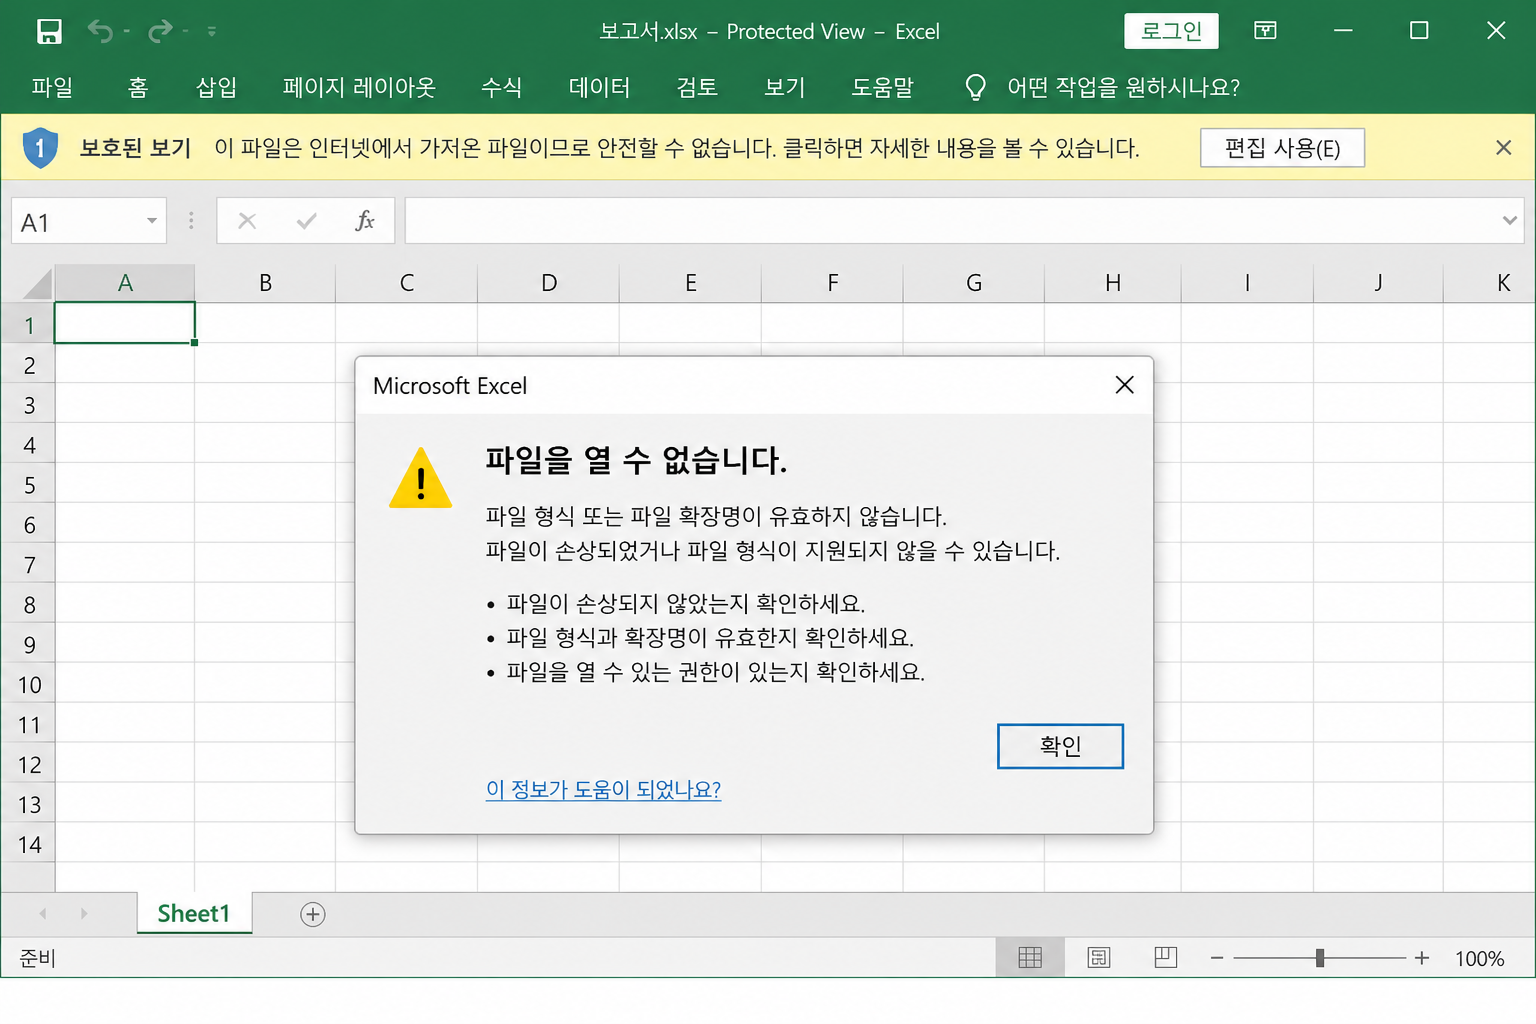This screenshot has height=1024, width=1536.
Task: Open the 도움말 ribbon tab
Action: click(x=883, y=88)
